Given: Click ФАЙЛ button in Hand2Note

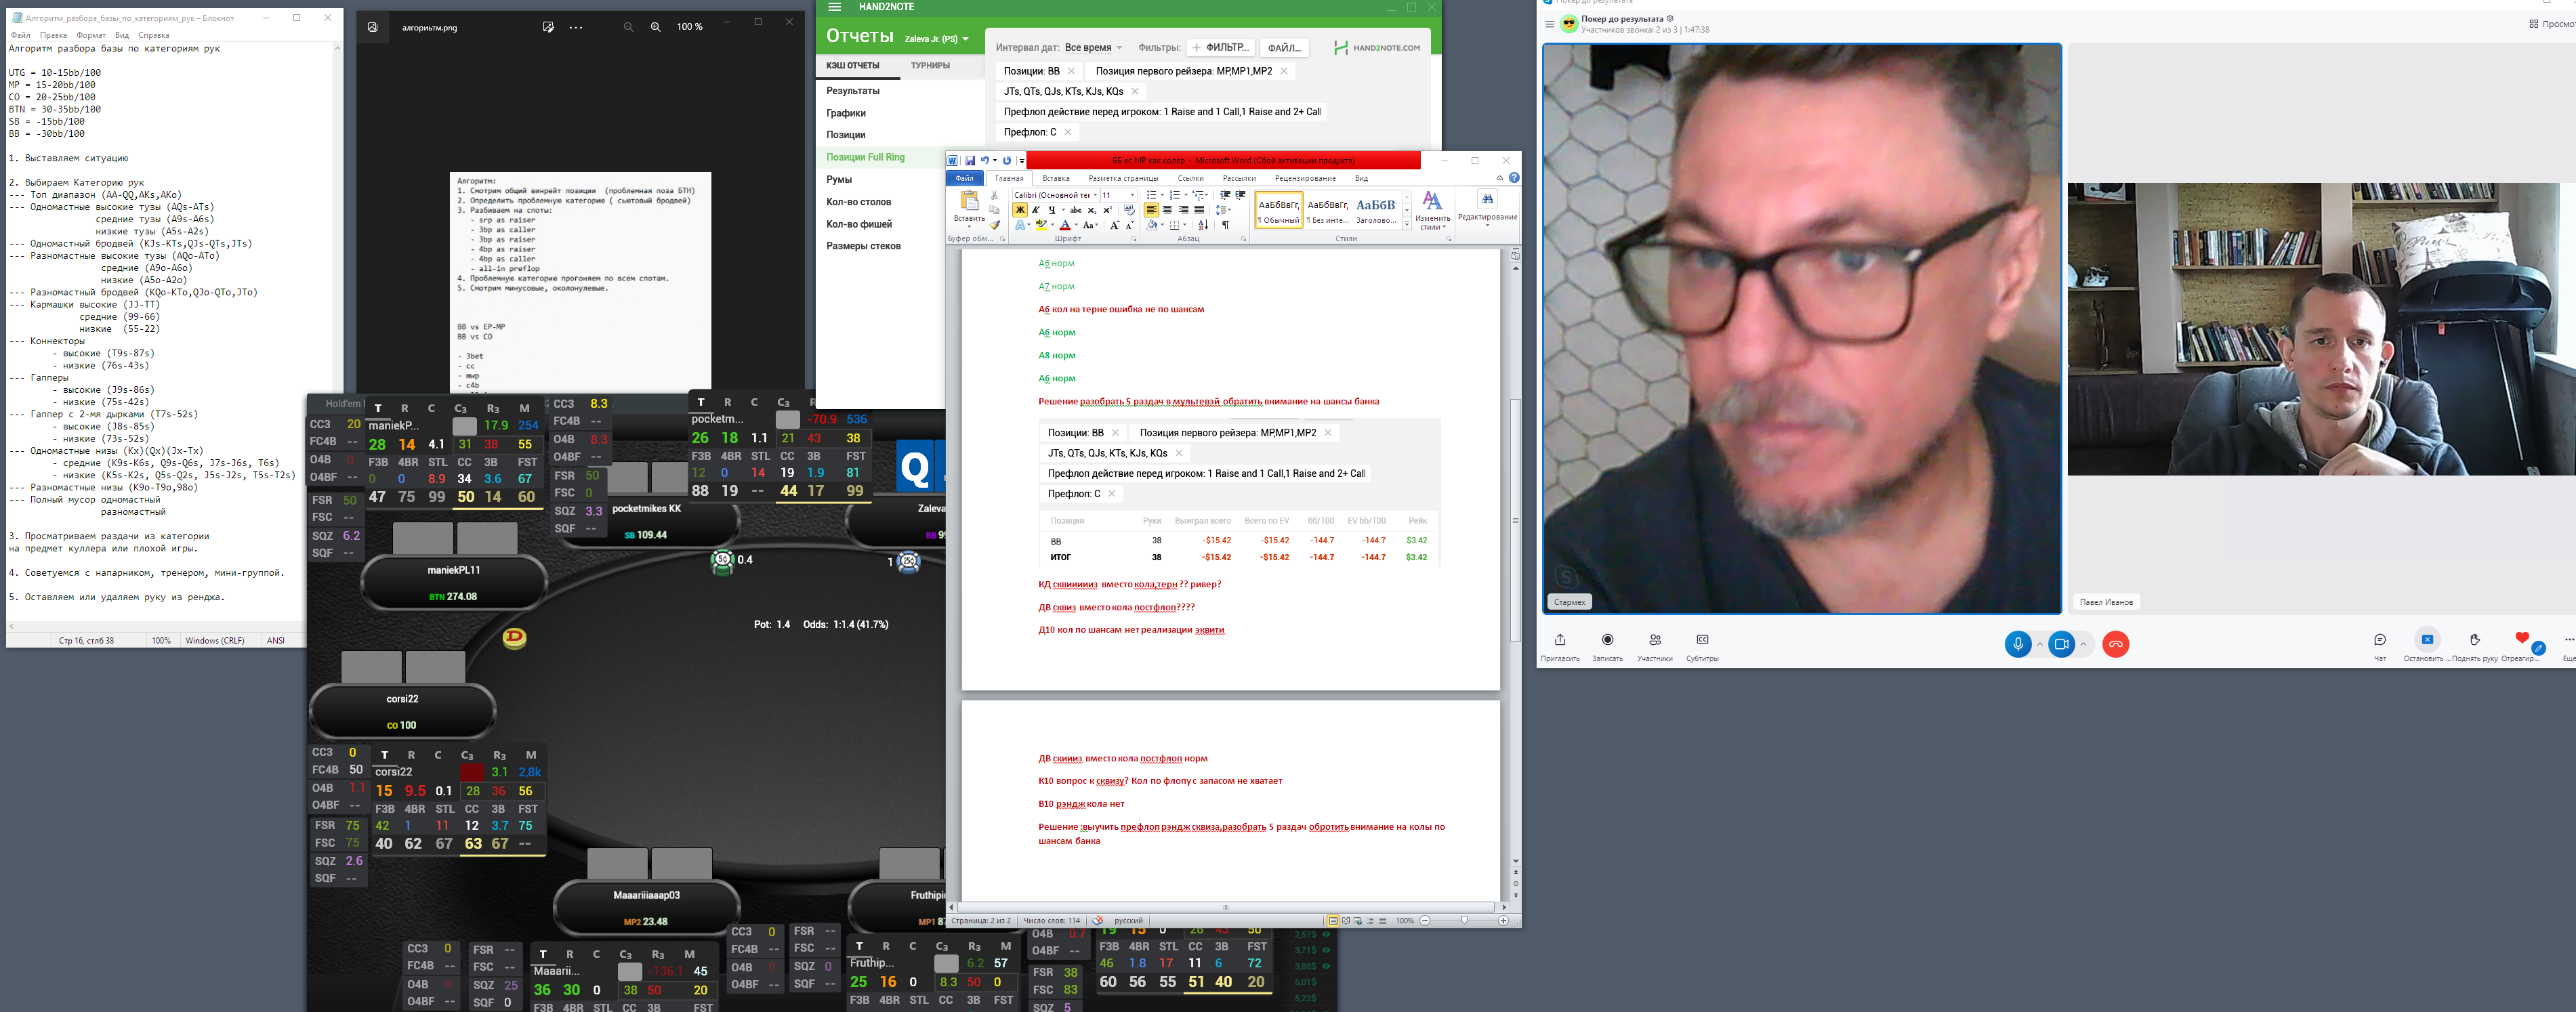Looking at the screenshot, I should pyautogui.click(x=1284, y=48).
